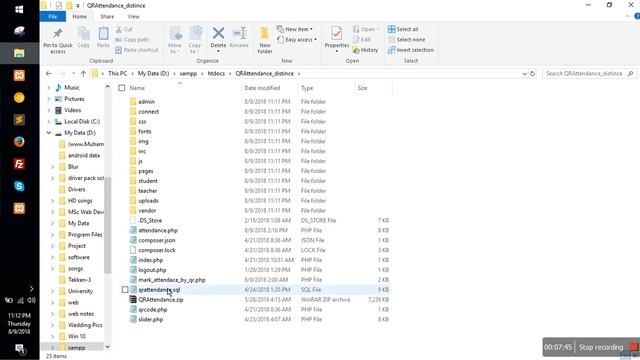Viewport: 640px width, 360px height.
Task: Click the search magnifier icon
Action: pos(630,73)
